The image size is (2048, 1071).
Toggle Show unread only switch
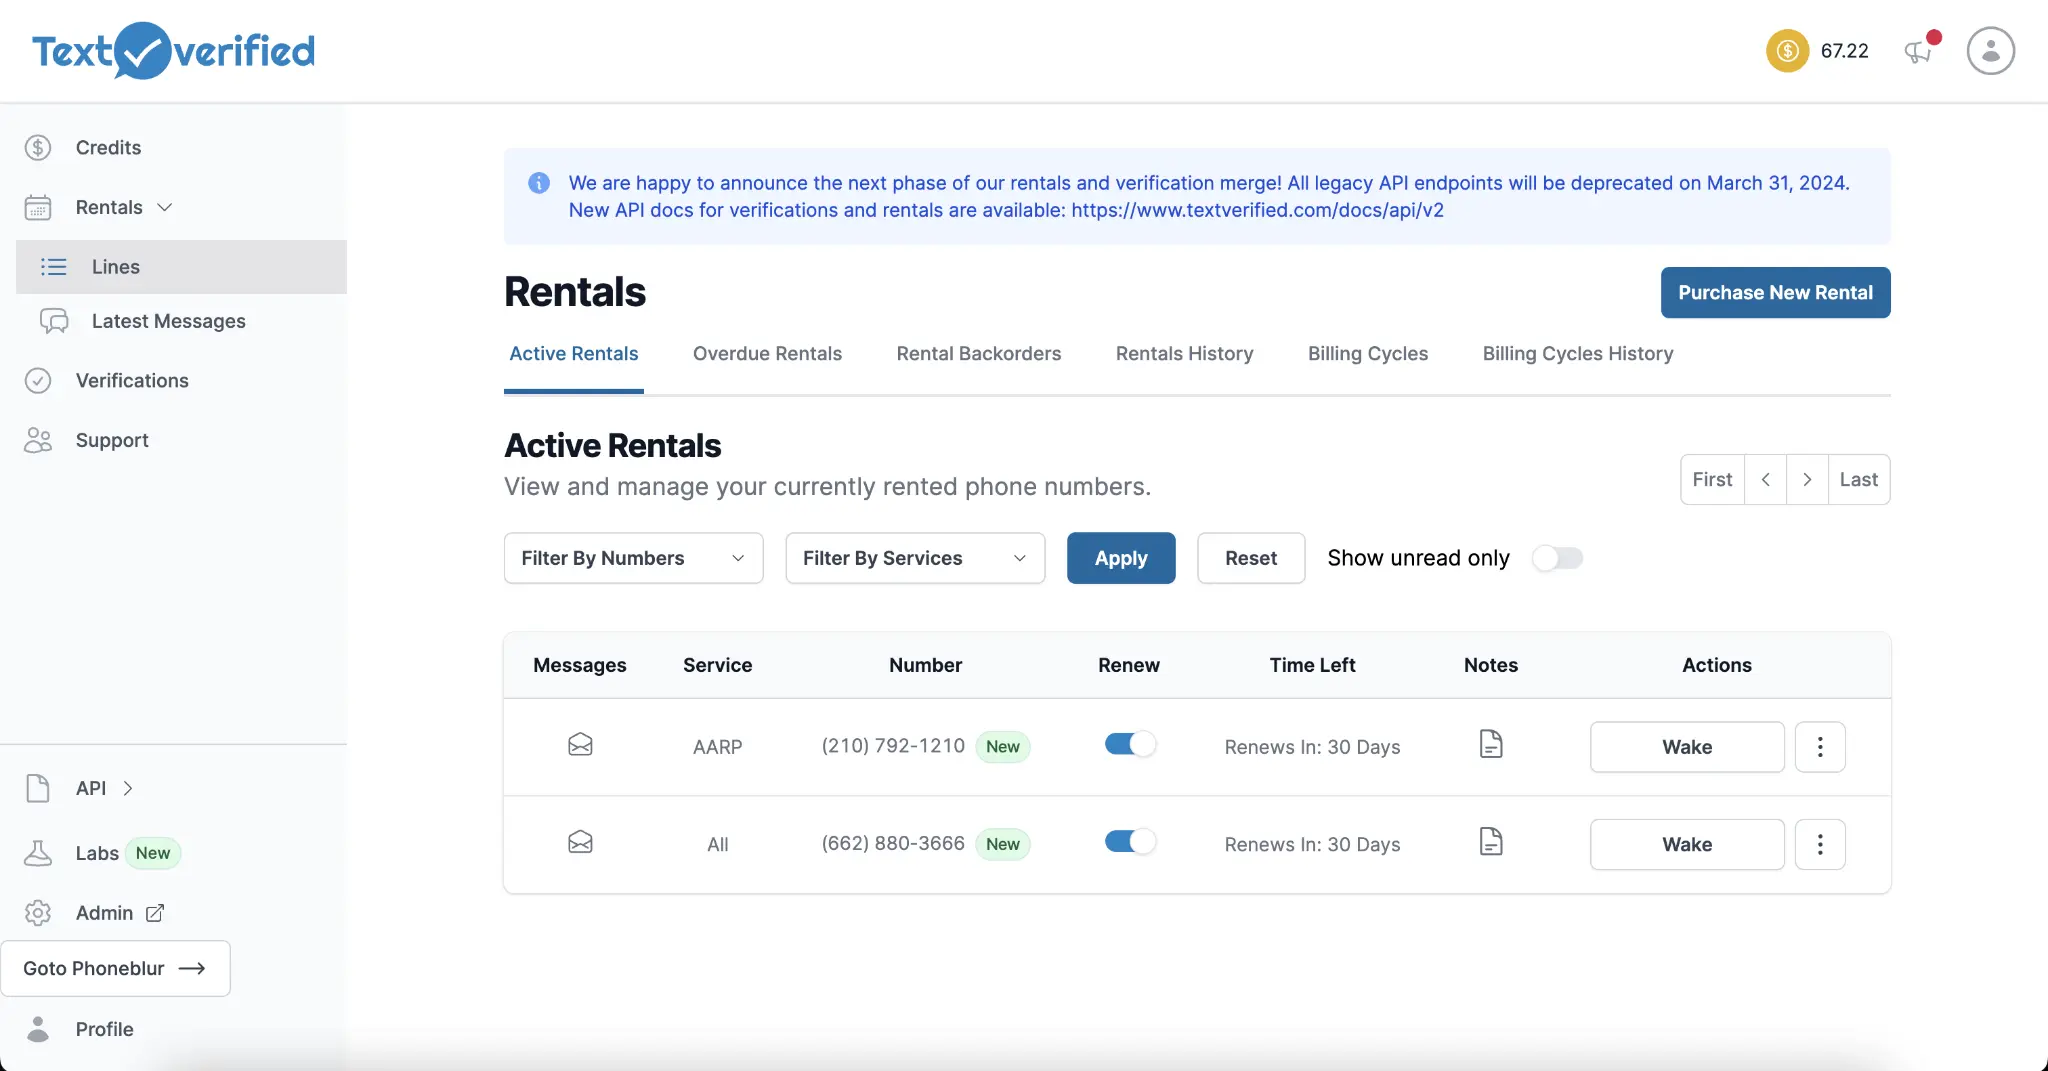click(x=1558, y=558)
